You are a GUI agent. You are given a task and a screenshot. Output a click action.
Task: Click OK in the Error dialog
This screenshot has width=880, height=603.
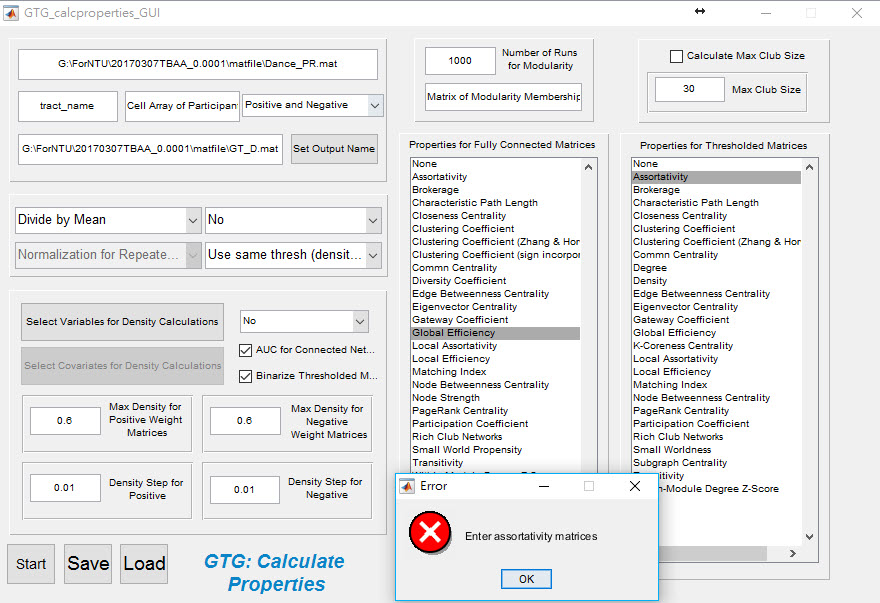(x=526, y=579)
